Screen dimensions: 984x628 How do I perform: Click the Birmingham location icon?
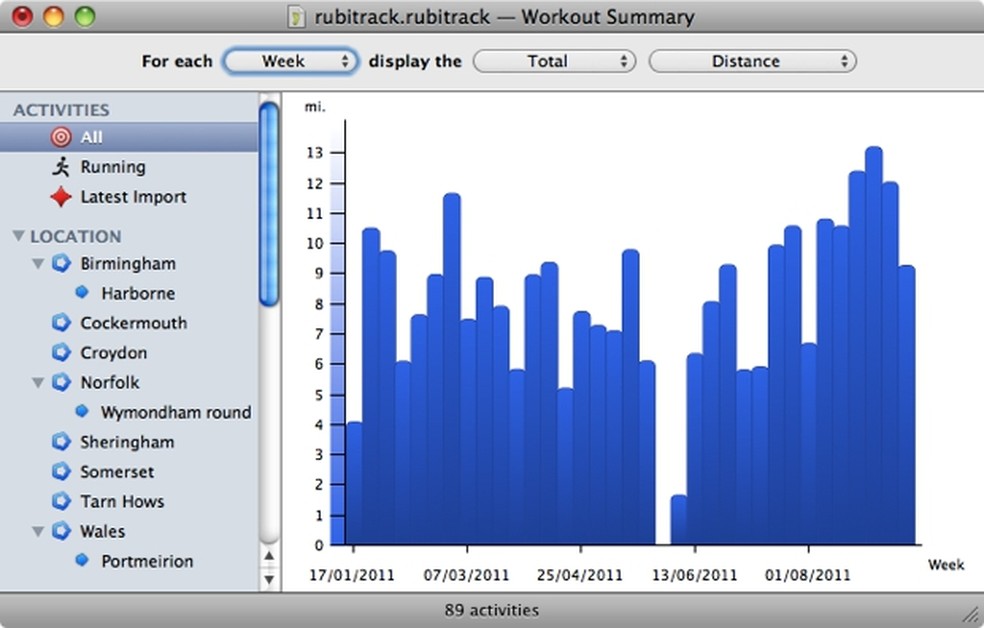[x=61, y=263]
